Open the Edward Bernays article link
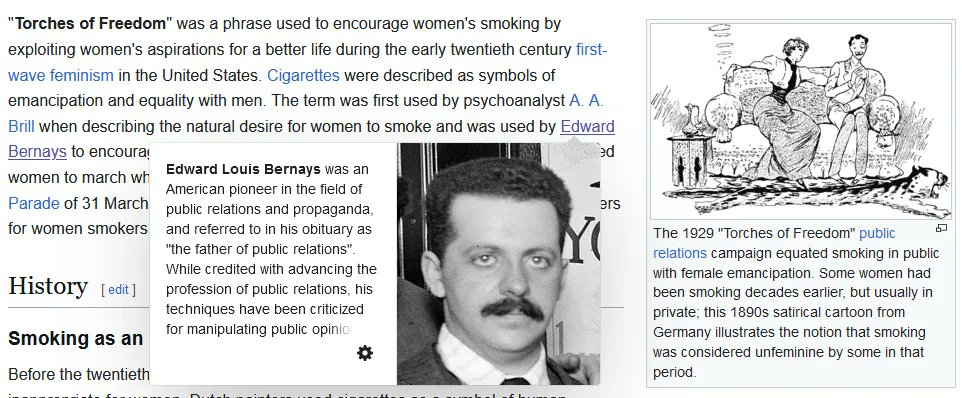Viewport: 962px width, 398px height. (587, 126)
